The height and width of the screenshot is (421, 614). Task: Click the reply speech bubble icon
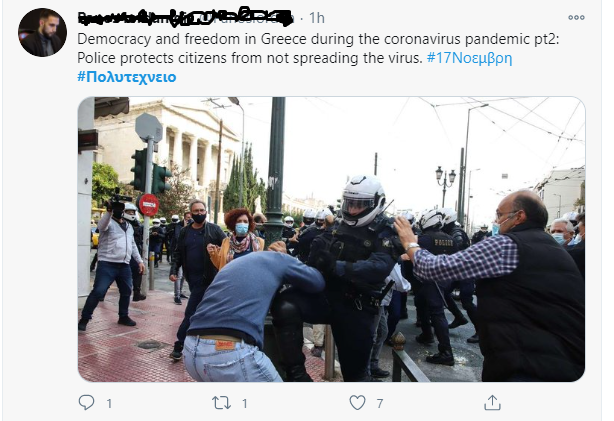coord(86,402)
